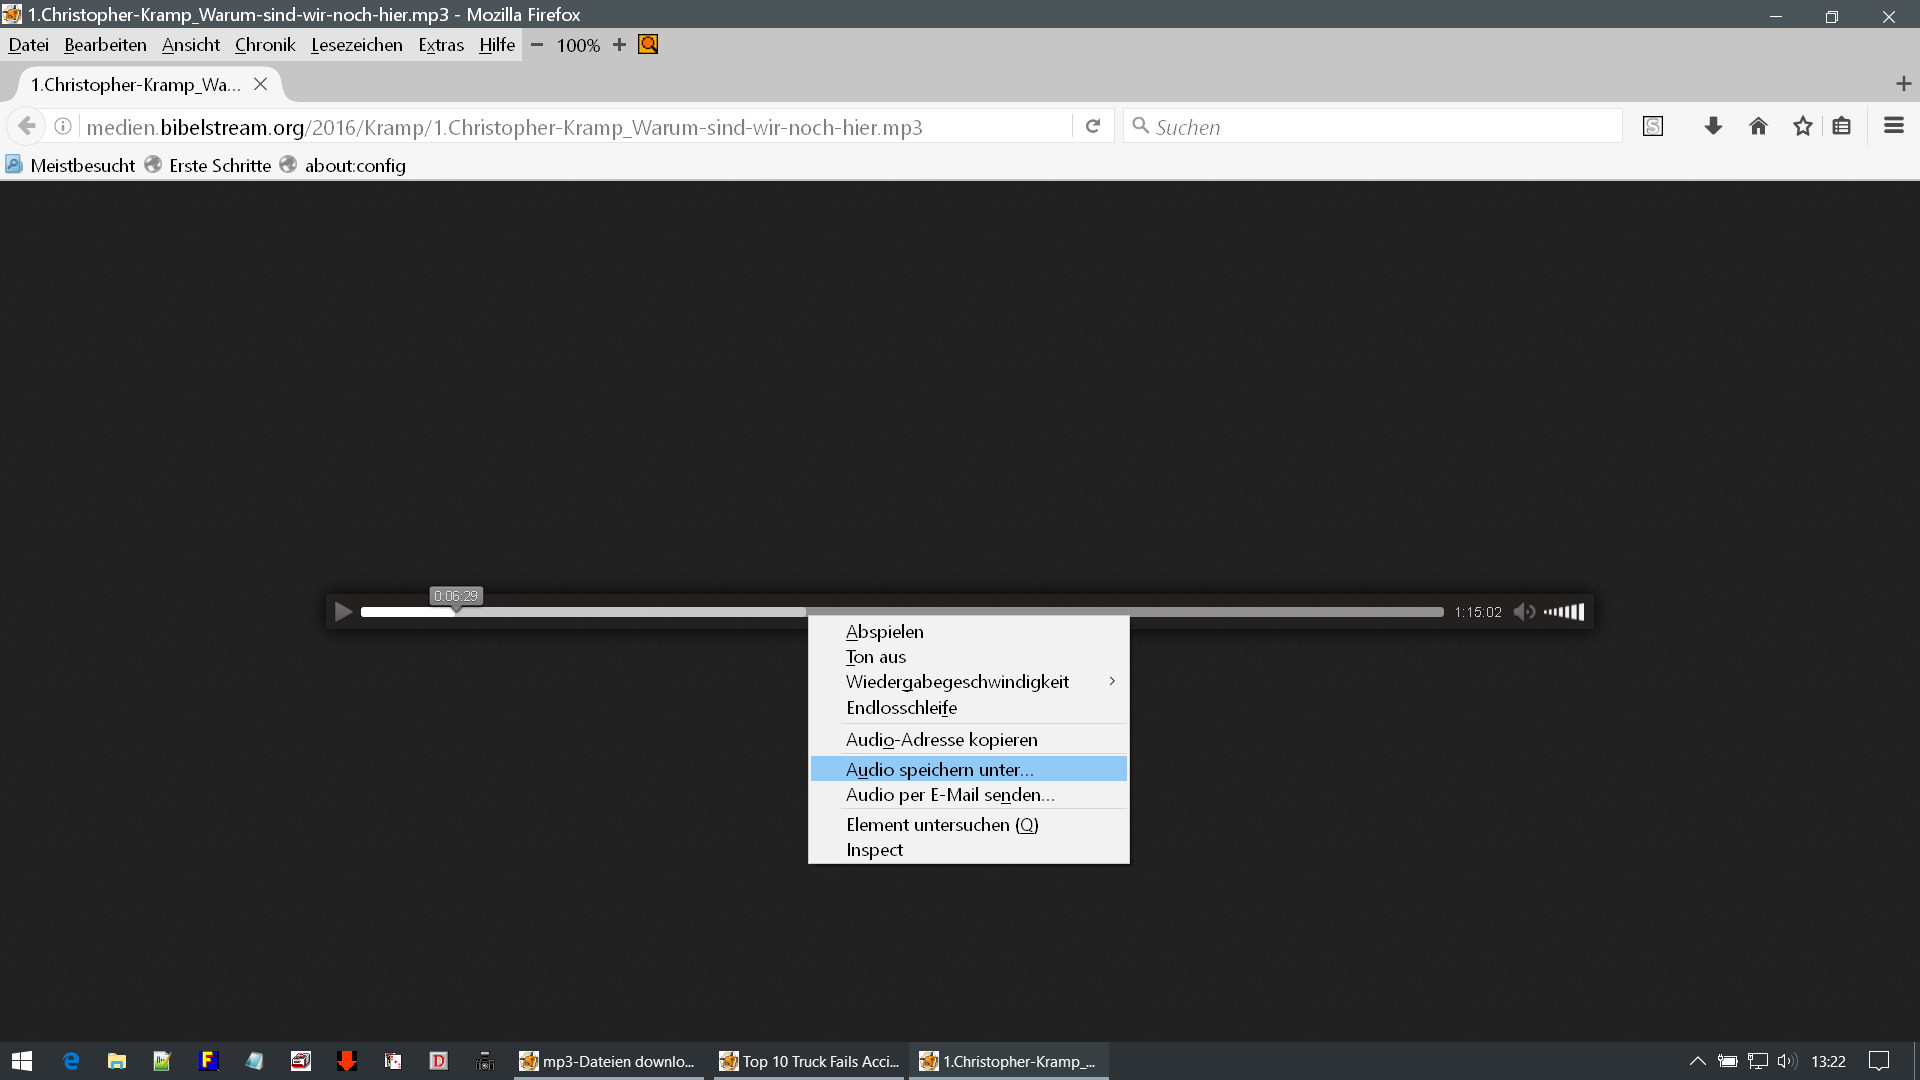Choose Audio speichern unter...
1920x1080 pixels.
pos(939,769)
